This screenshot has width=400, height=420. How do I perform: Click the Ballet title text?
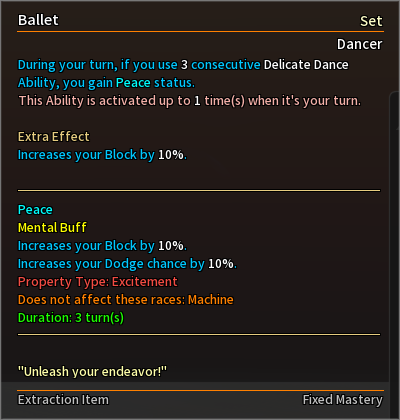coord(38,20)
